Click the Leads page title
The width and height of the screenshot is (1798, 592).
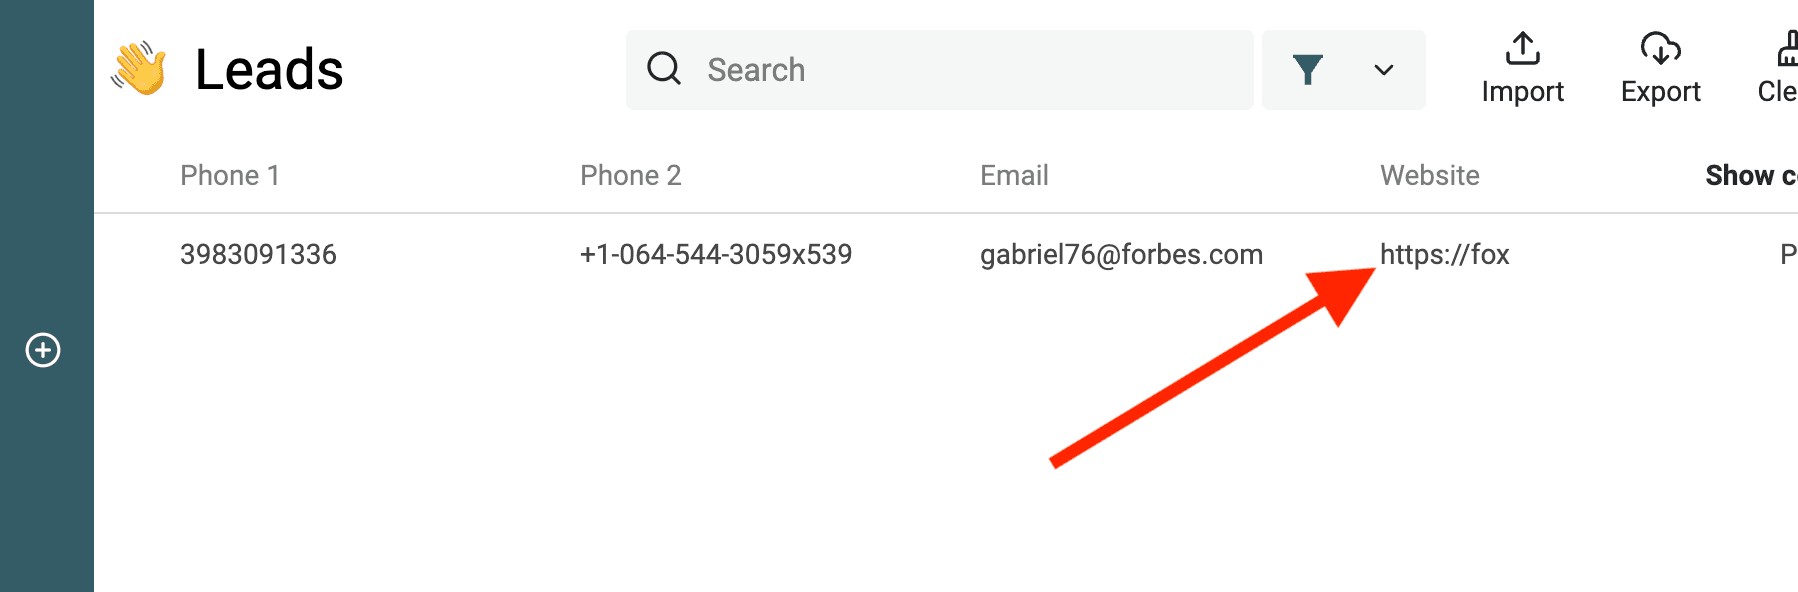coord(269,70)
